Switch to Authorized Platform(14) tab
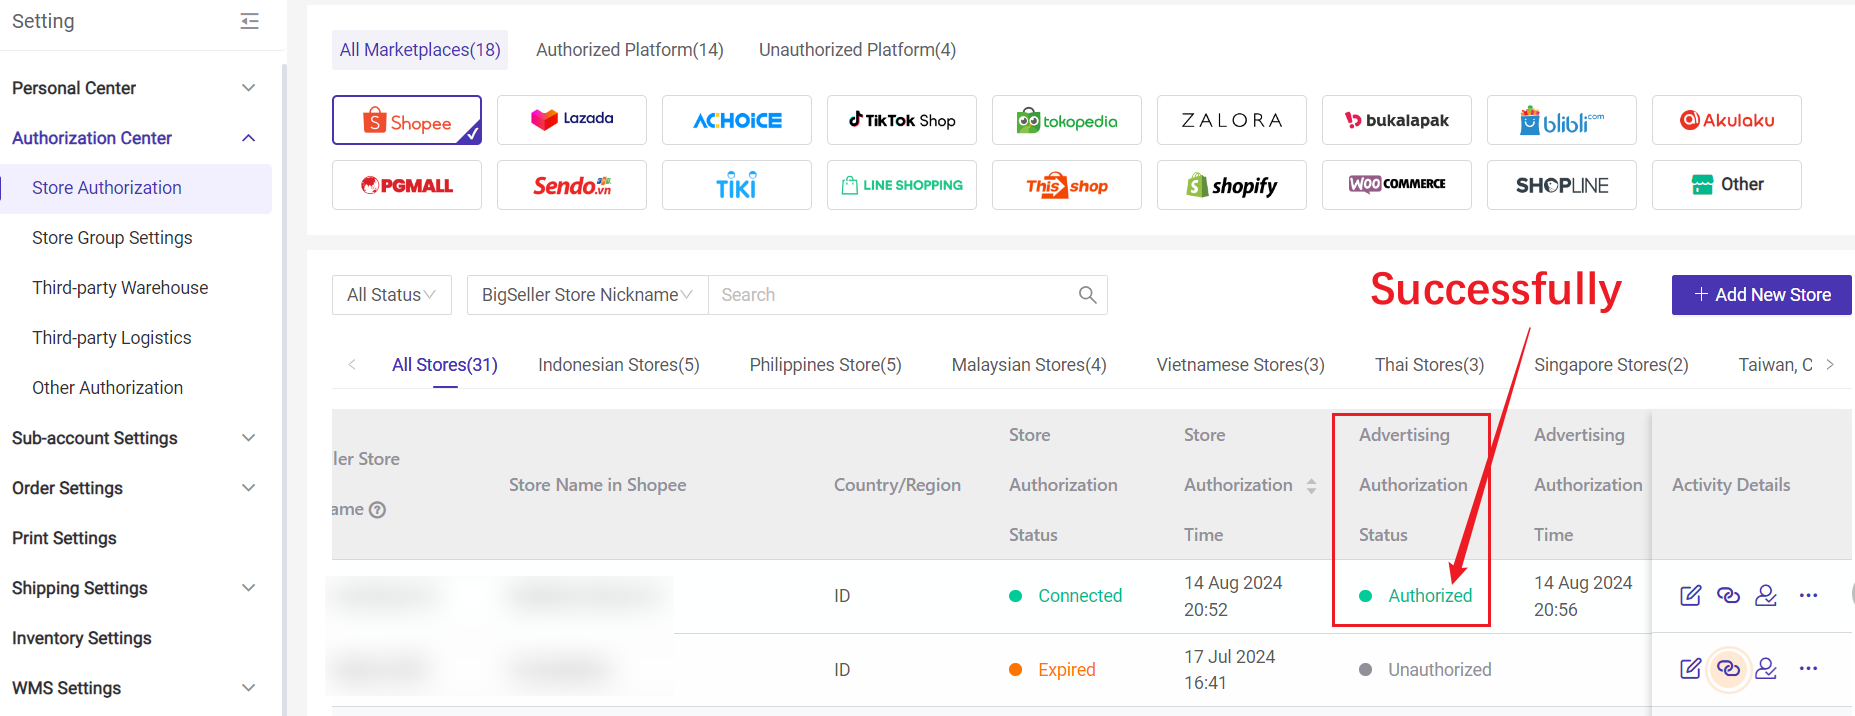The width and height of the screenshot is (1855, 716). coord(630,50)
